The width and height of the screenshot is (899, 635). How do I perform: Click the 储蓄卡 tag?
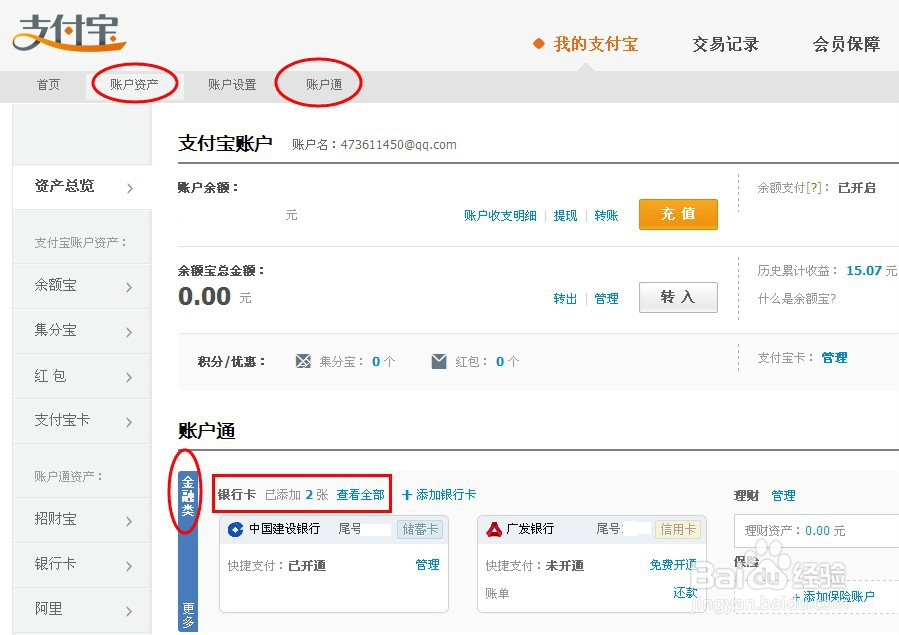coord(420,529)
